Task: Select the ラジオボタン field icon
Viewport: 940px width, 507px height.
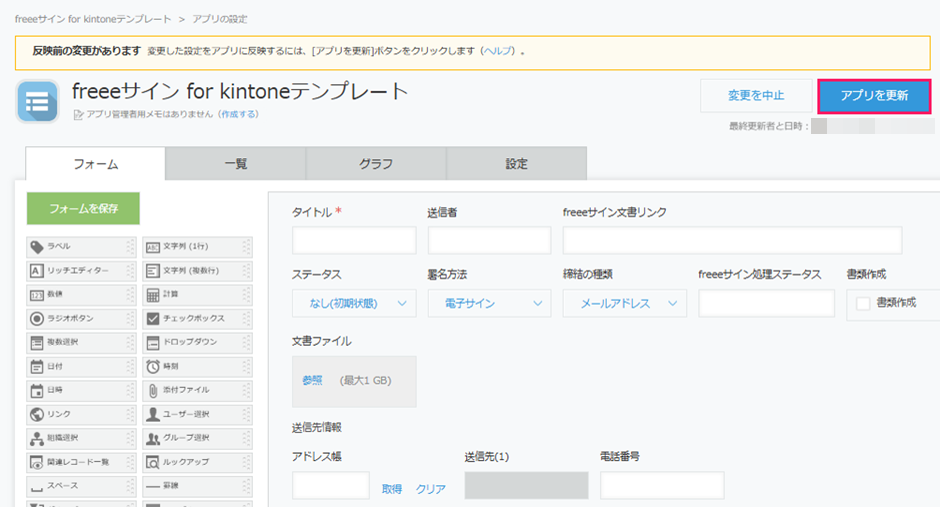Action: [37, 319]
